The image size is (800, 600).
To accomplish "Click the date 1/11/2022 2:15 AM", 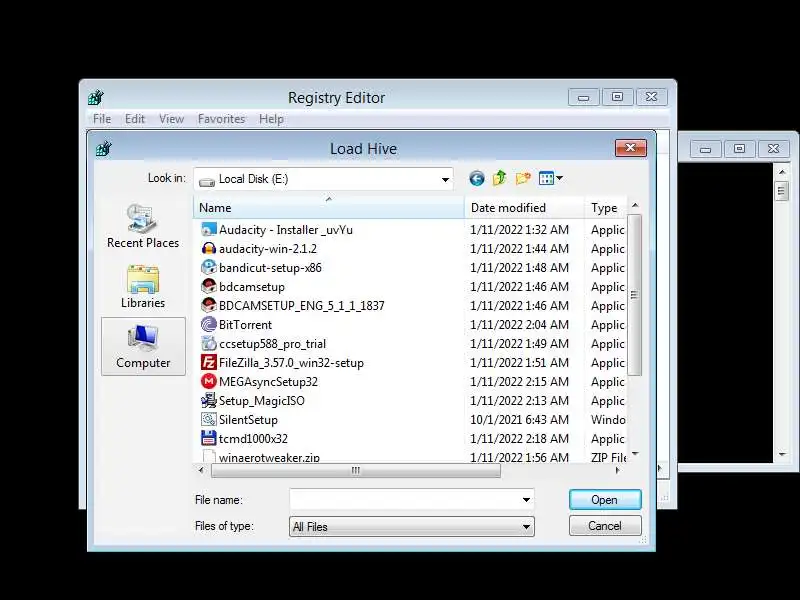I will (519, 382).
